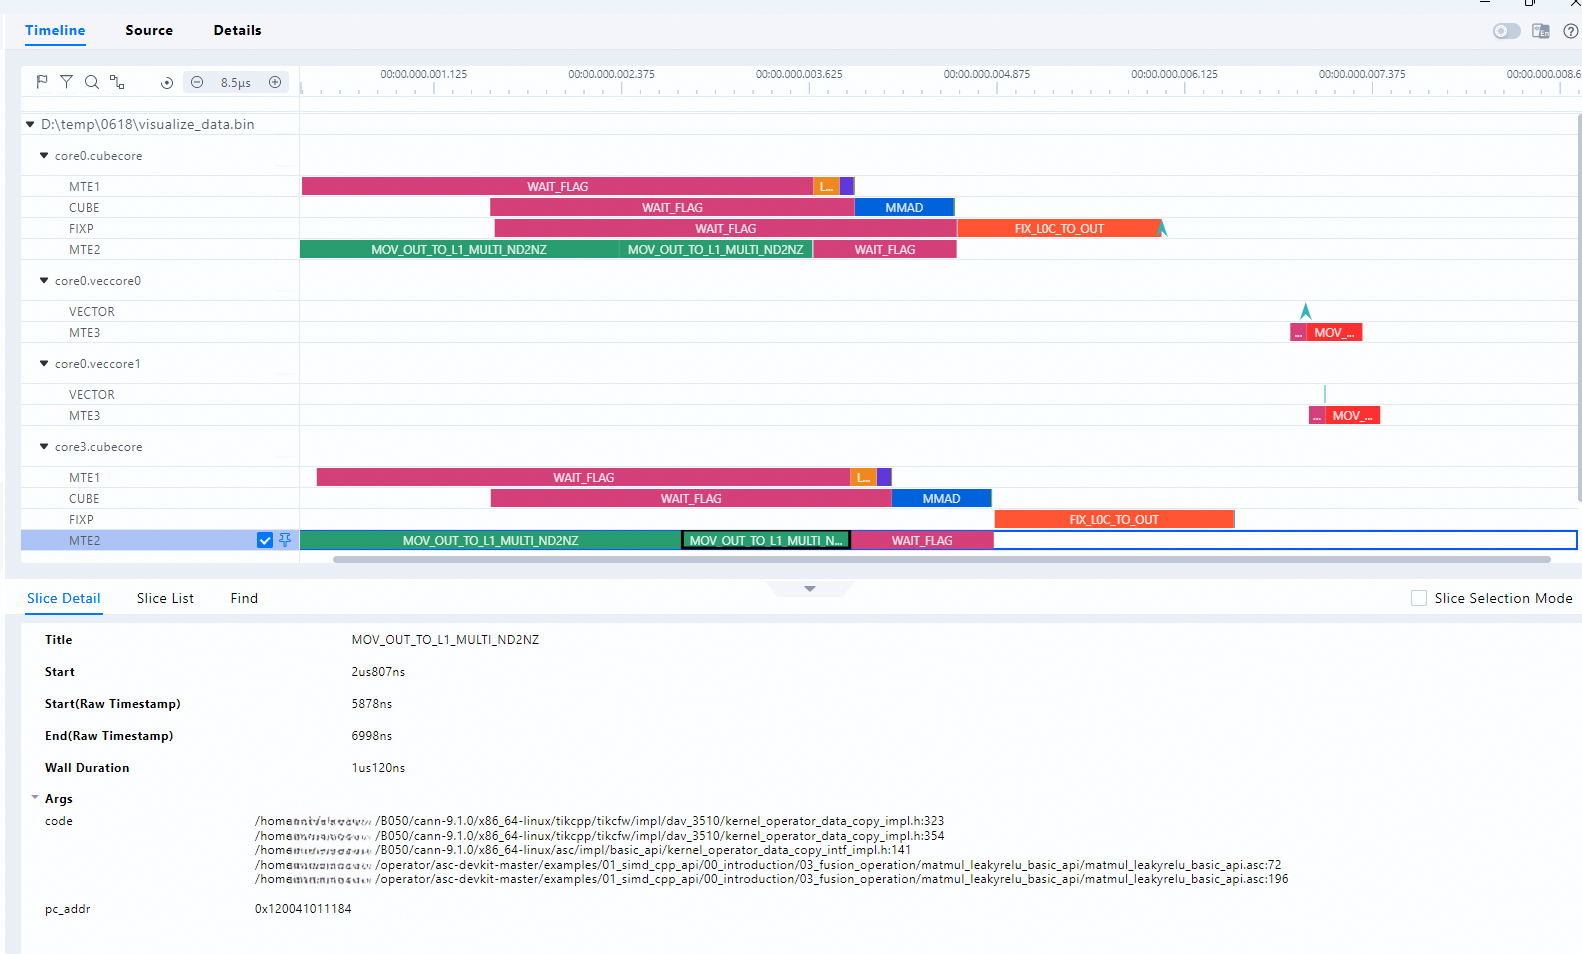1582x954 pixels.
Task: Click the flag marker icon in timeline toolbar
Action: pos(42,82)
